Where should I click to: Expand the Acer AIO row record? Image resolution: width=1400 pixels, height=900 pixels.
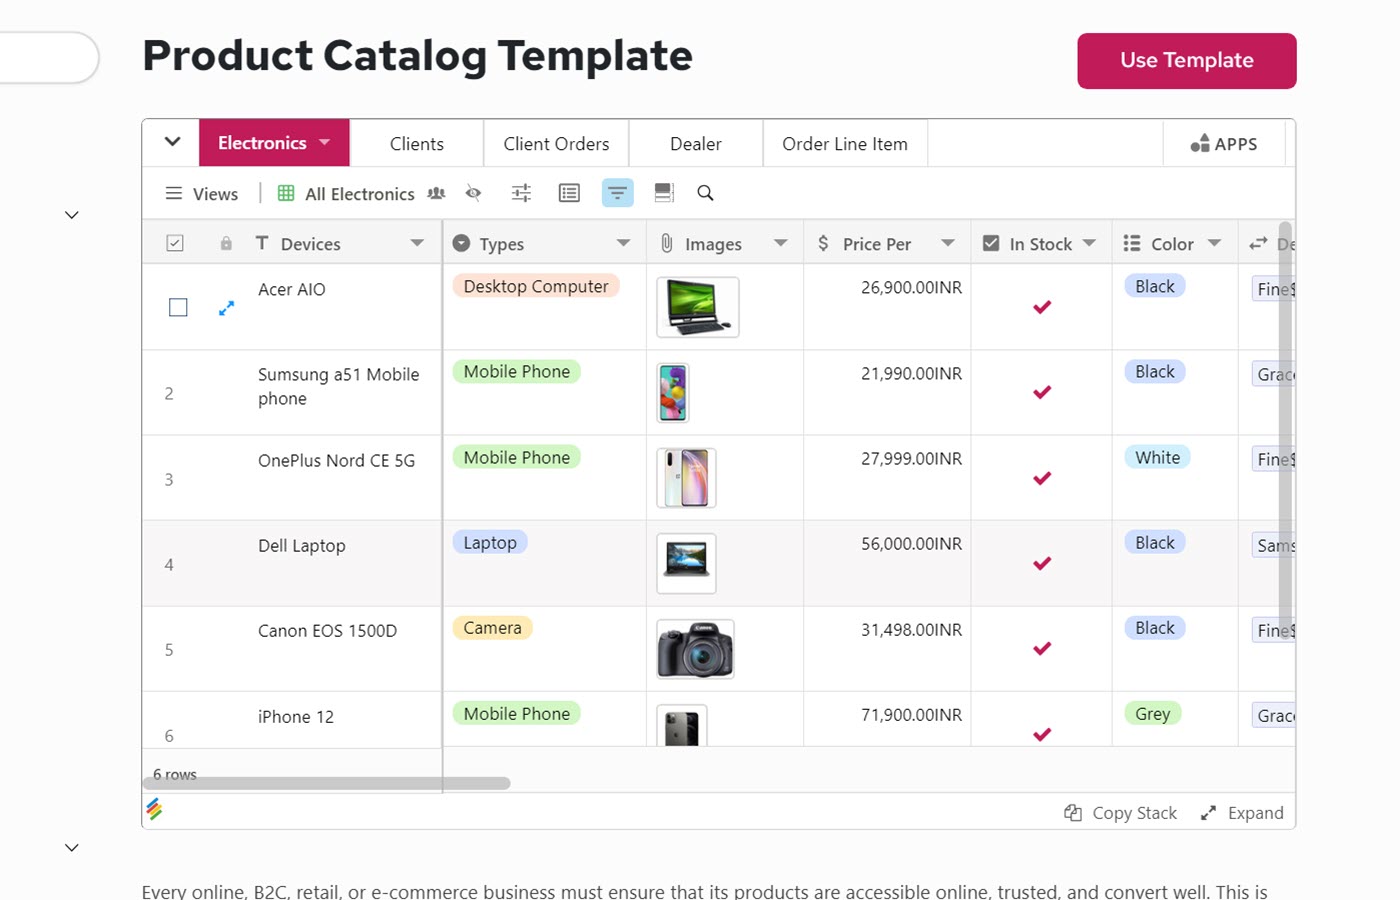(227, 308)
